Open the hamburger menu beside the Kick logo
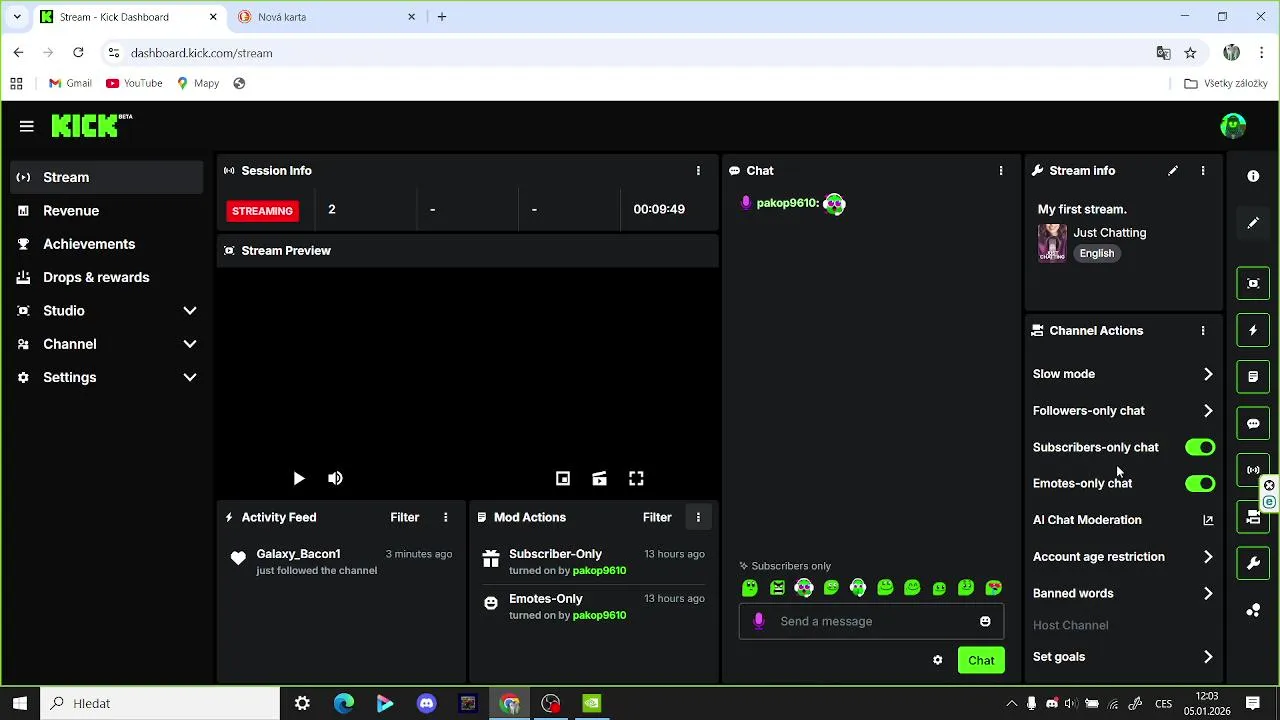 tap(27, 126)
